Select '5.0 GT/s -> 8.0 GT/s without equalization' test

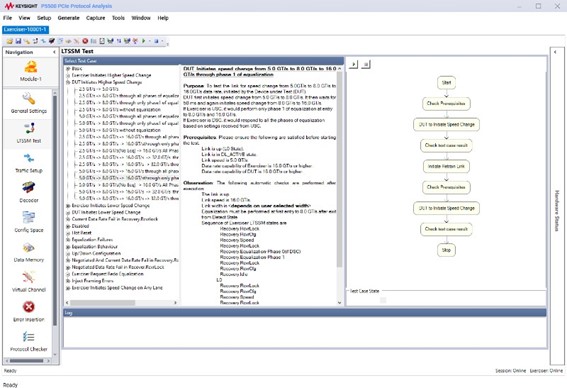(119, 130)
